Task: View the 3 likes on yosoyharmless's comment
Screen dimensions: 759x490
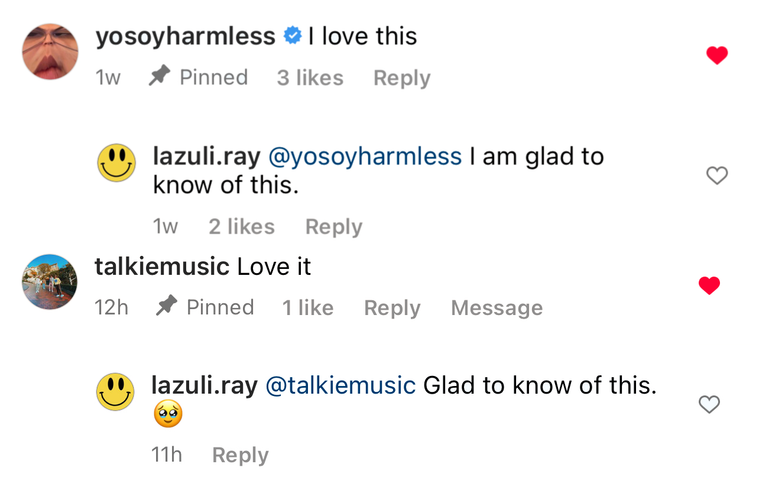Action: (x=310, y=78)
